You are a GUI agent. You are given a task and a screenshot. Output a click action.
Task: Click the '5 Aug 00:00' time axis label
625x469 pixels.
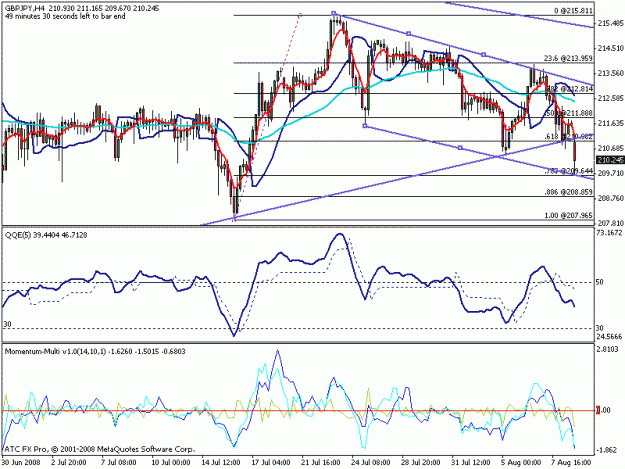point(521,462)
